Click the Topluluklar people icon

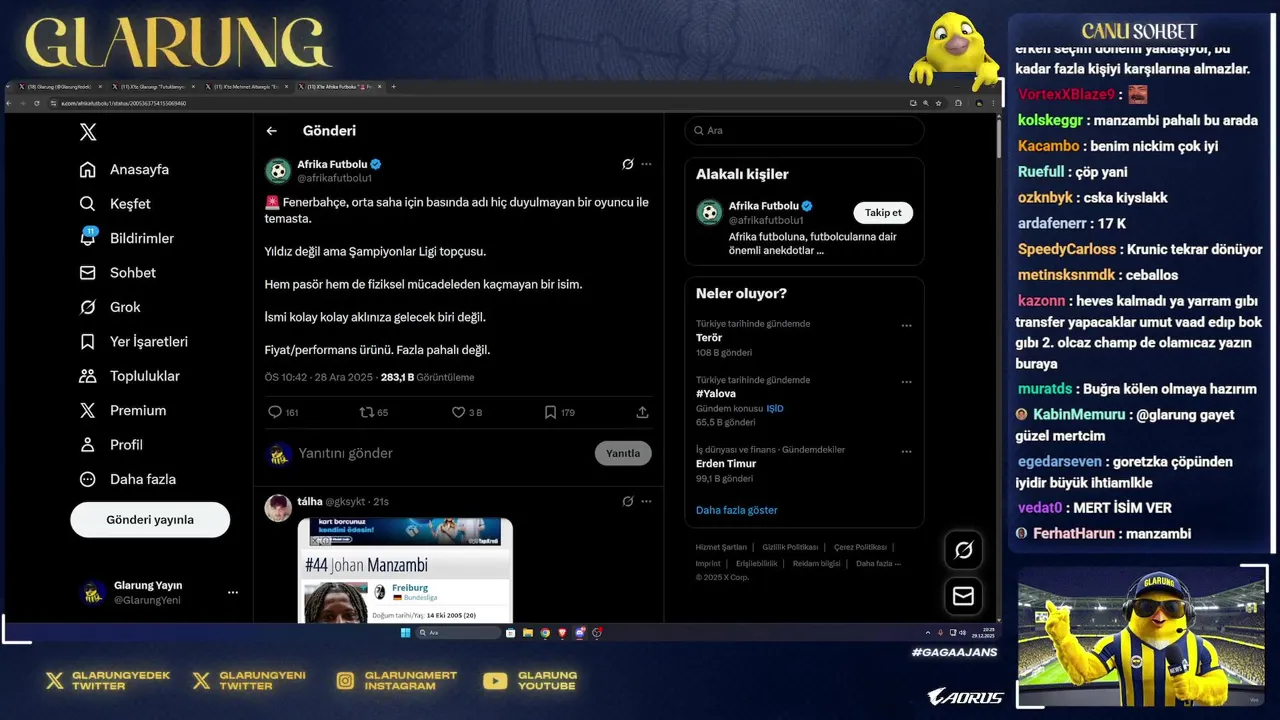88,376
